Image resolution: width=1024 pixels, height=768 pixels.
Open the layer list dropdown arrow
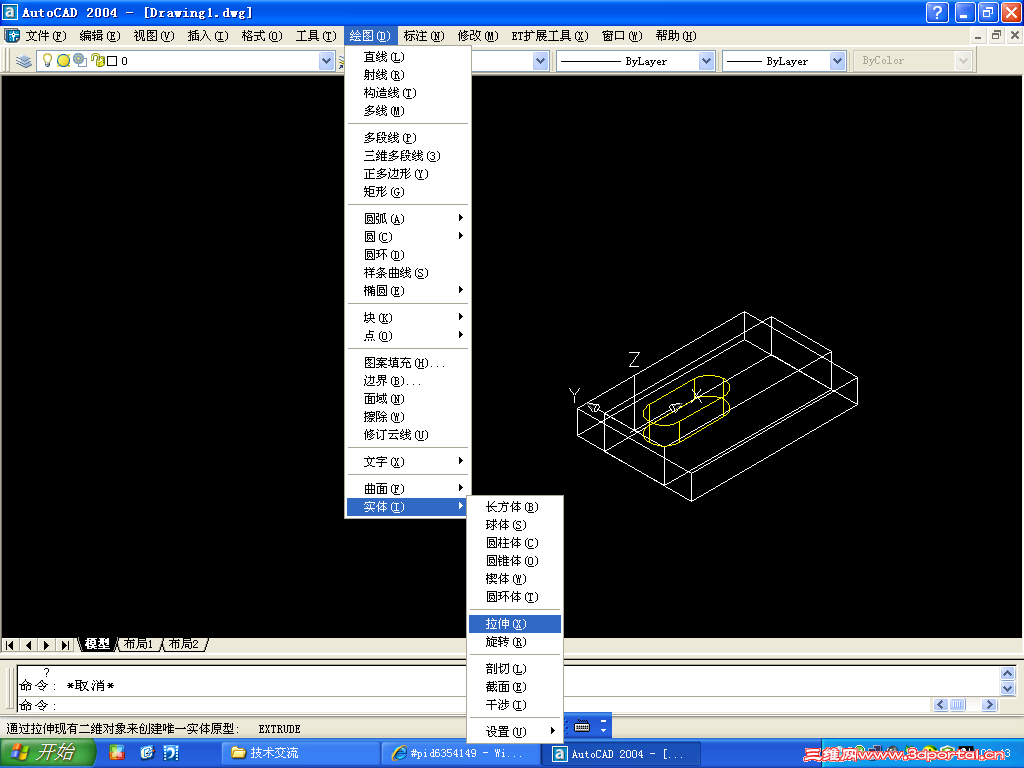click(327, 61)
